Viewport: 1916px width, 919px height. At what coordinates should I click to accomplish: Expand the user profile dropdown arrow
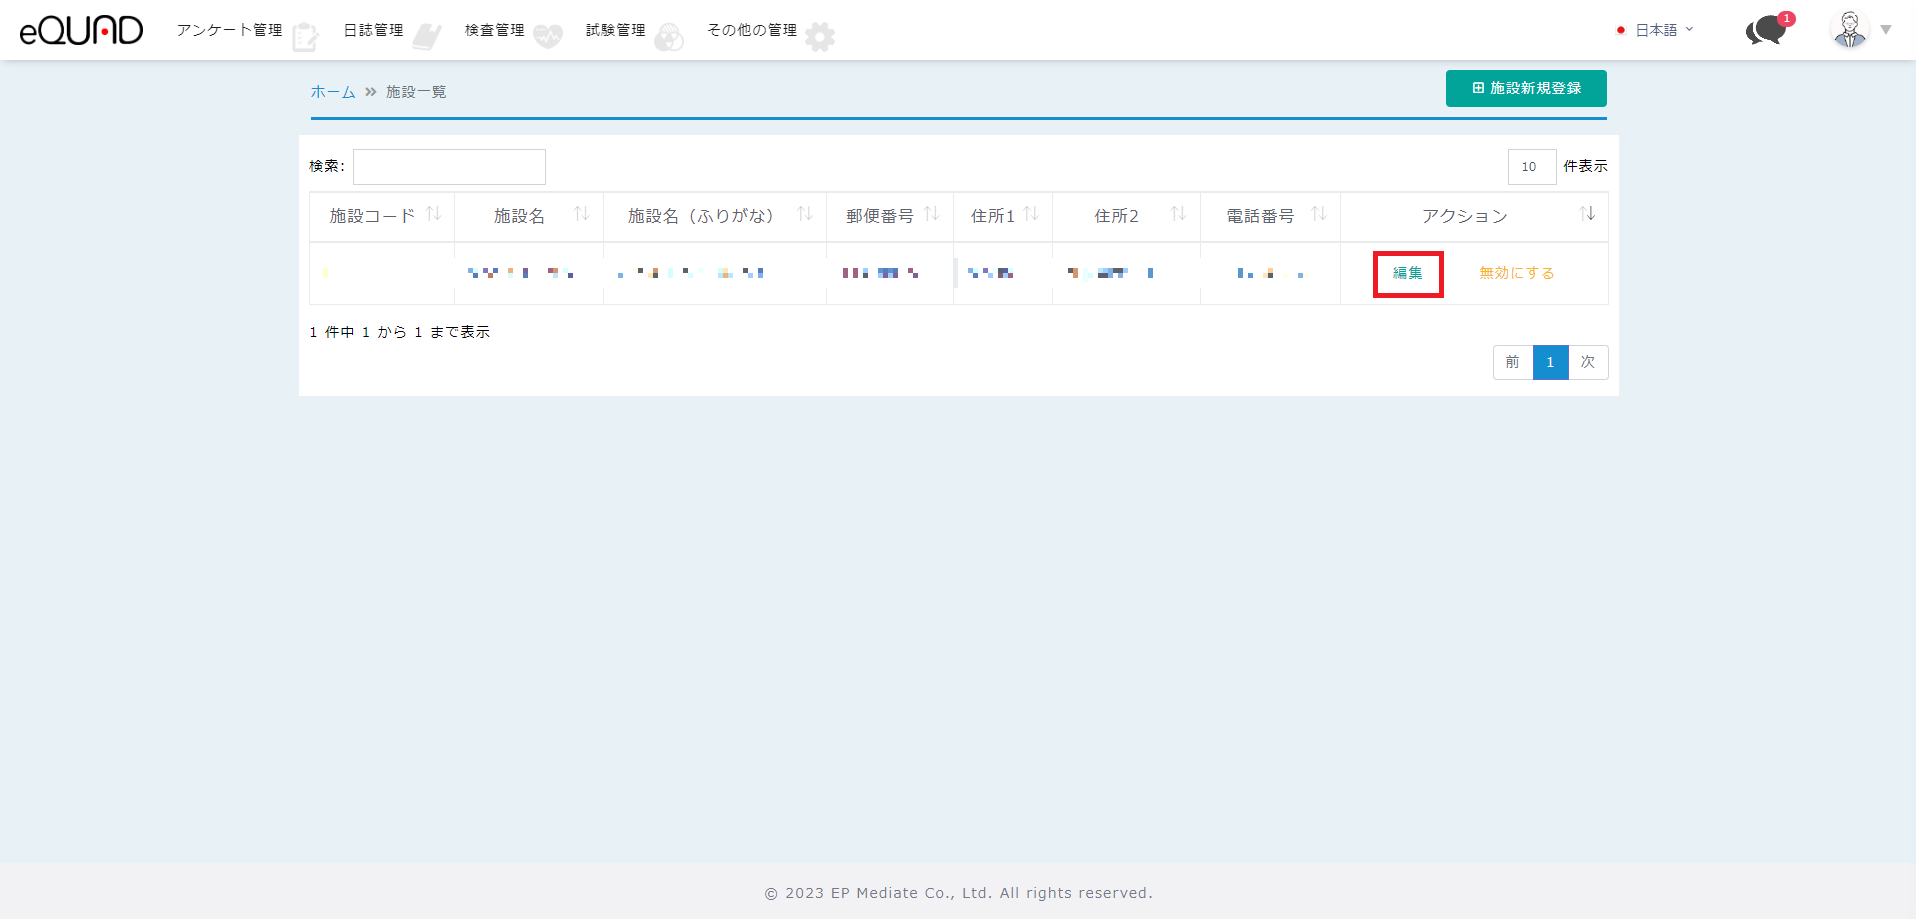click(x=1886, y=30)
